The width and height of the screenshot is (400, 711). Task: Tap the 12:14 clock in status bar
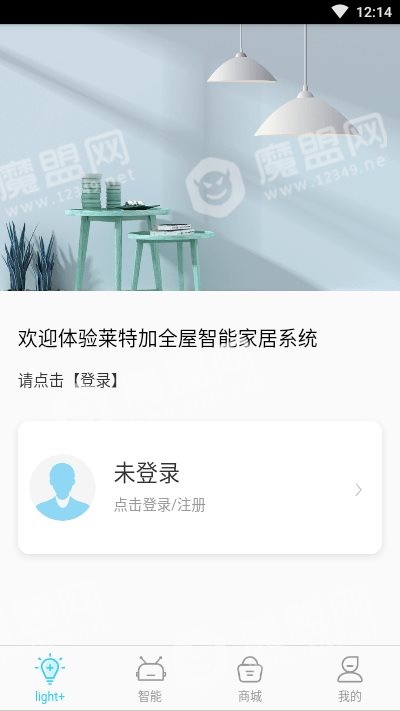pos(374,12)
